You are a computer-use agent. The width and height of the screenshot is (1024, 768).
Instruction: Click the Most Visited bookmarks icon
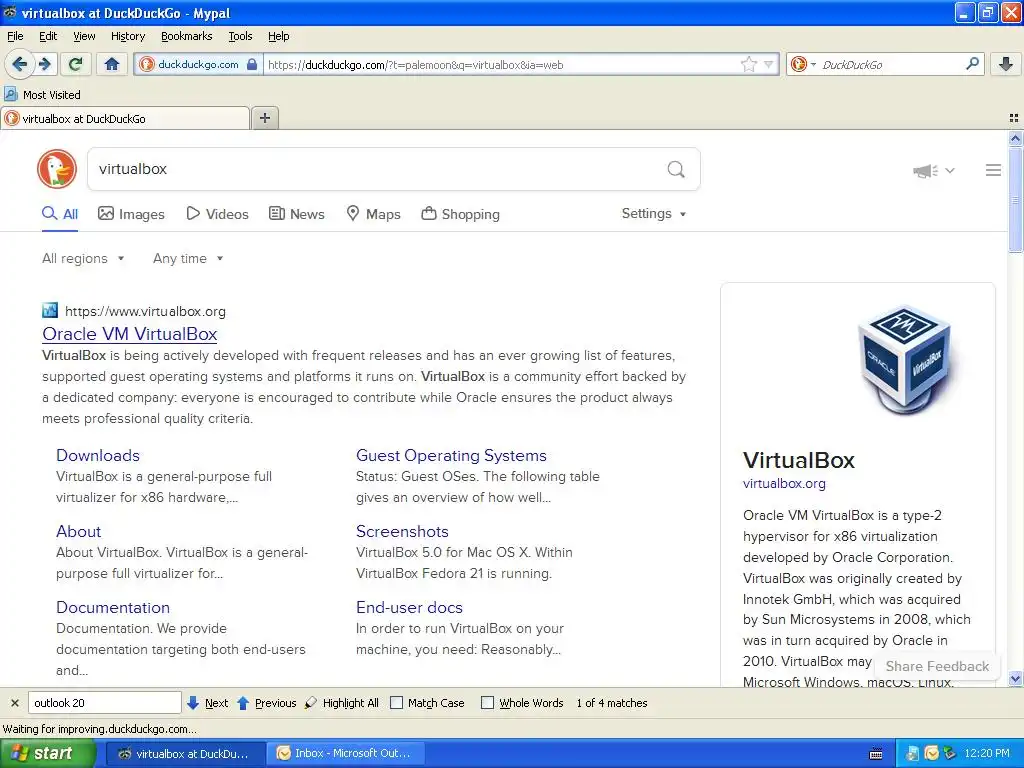10,94
